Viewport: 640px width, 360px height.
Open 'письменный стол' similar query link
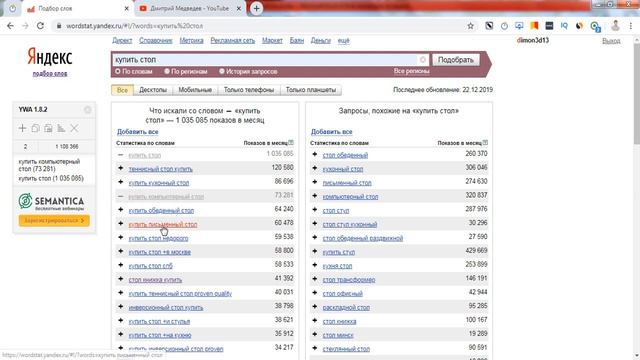pos(347,182)
